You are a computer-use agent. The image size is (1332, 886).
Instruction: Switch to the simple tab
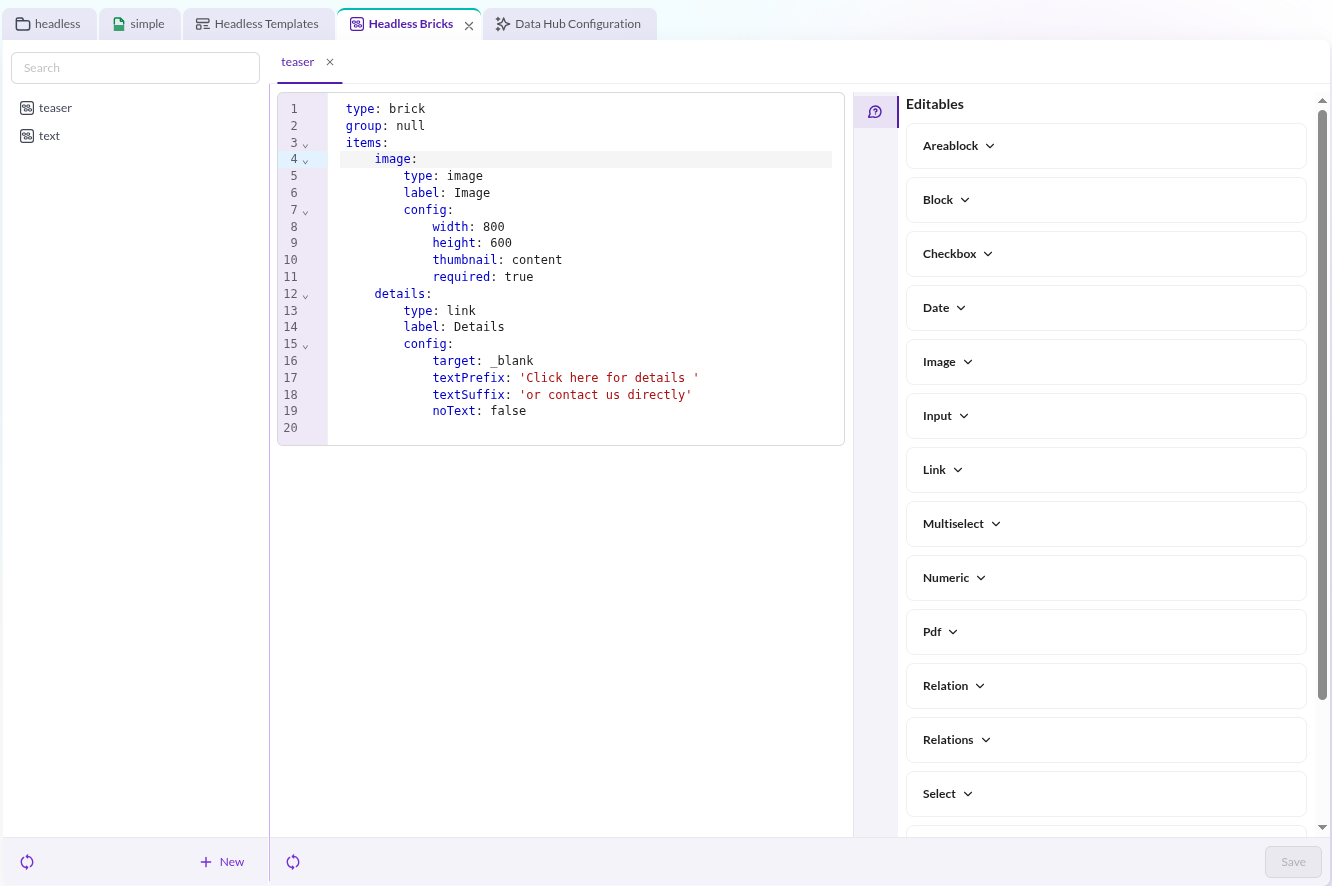tap(139, 24)
